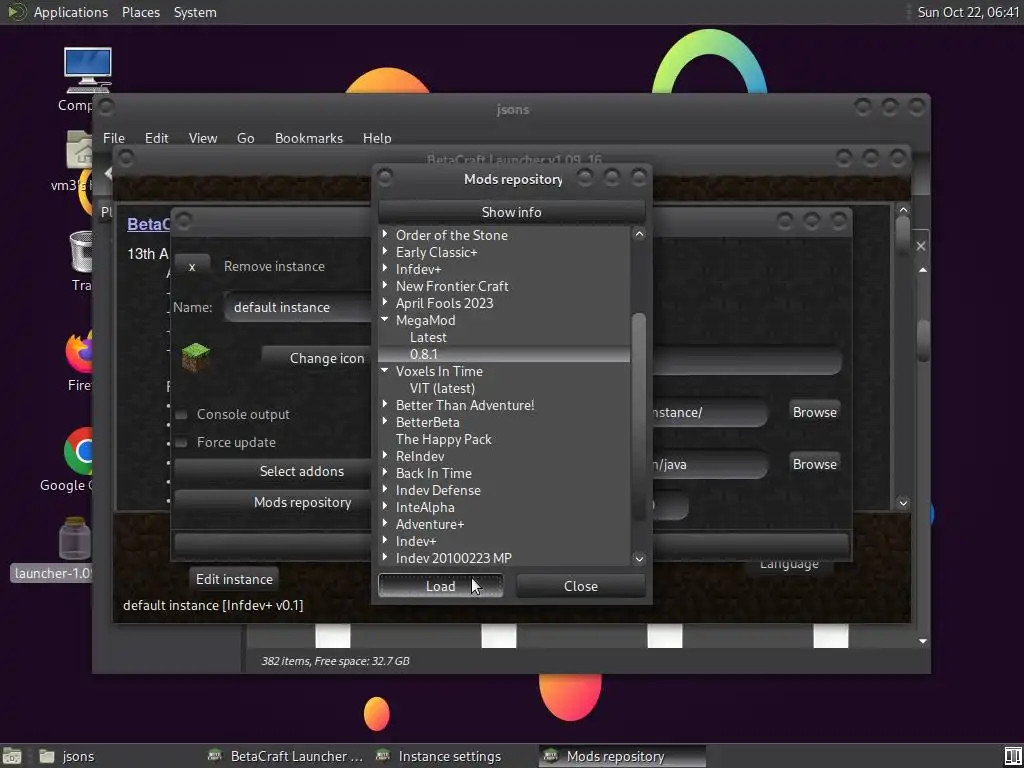The image size is (1024, 768).
Task: Click Google Chrome desktop icon
Action: [80, 451]
